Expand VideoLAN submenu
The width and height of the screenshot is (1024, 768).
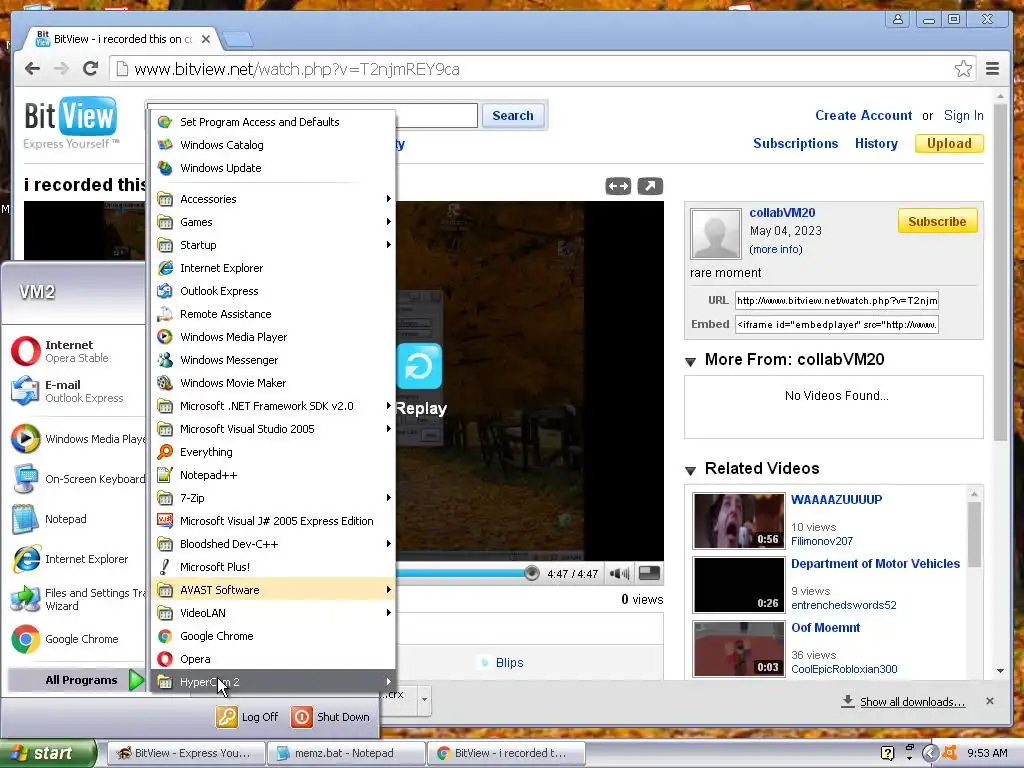click(x=274, y=613)
